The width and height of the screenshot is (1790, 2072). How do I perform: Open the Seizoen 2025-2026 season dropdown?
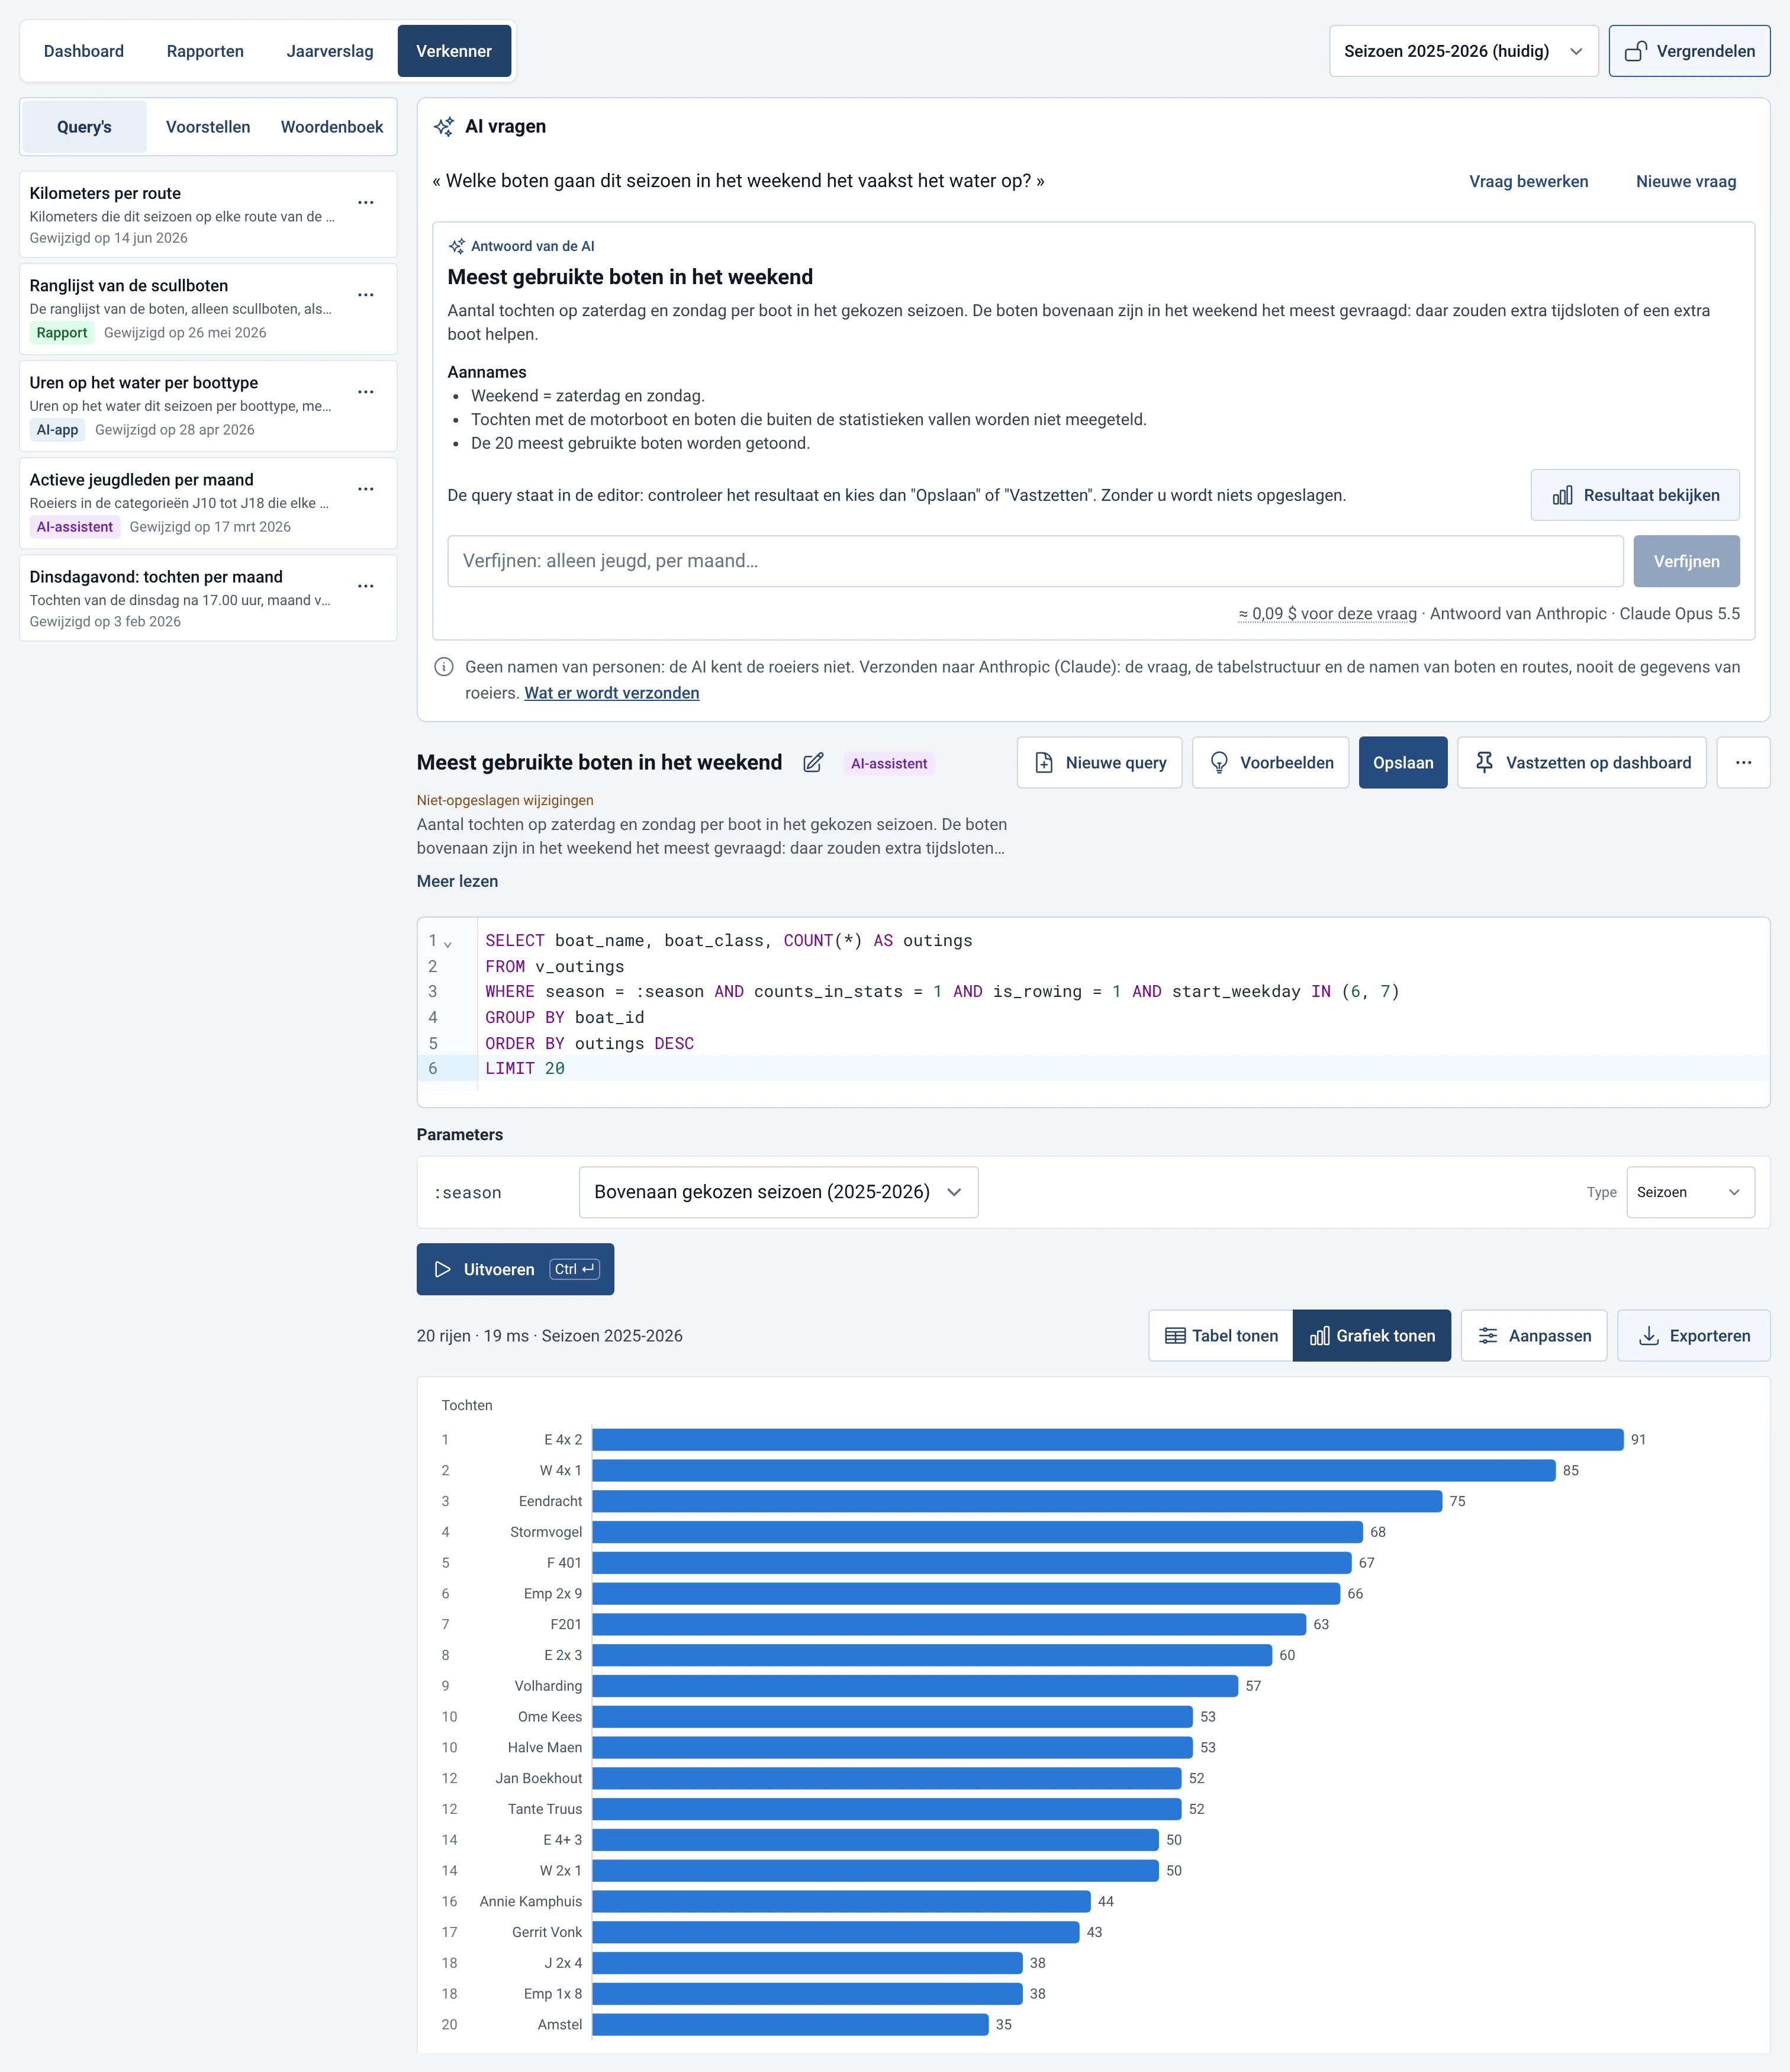pyautogui.click(x=1464, y=51)
